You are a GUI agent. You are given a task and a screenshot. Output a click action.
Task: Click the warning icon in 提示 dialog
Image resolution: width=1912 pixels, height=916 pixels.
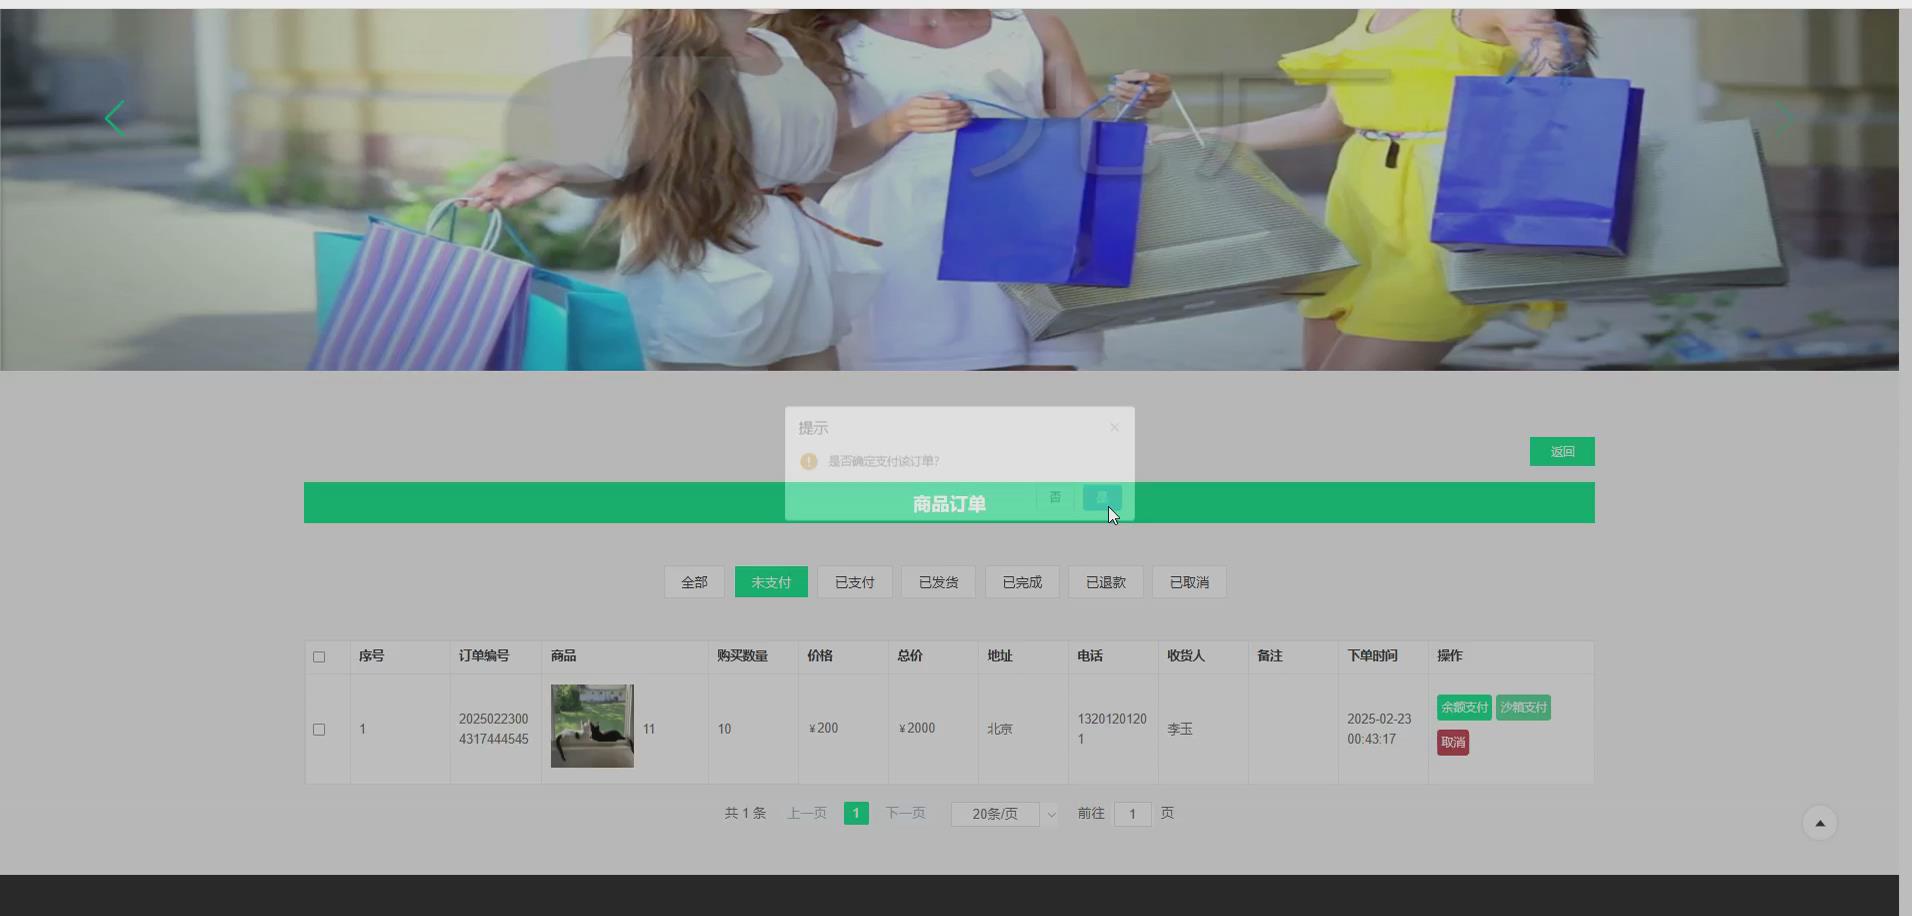(x=809, y=461)
